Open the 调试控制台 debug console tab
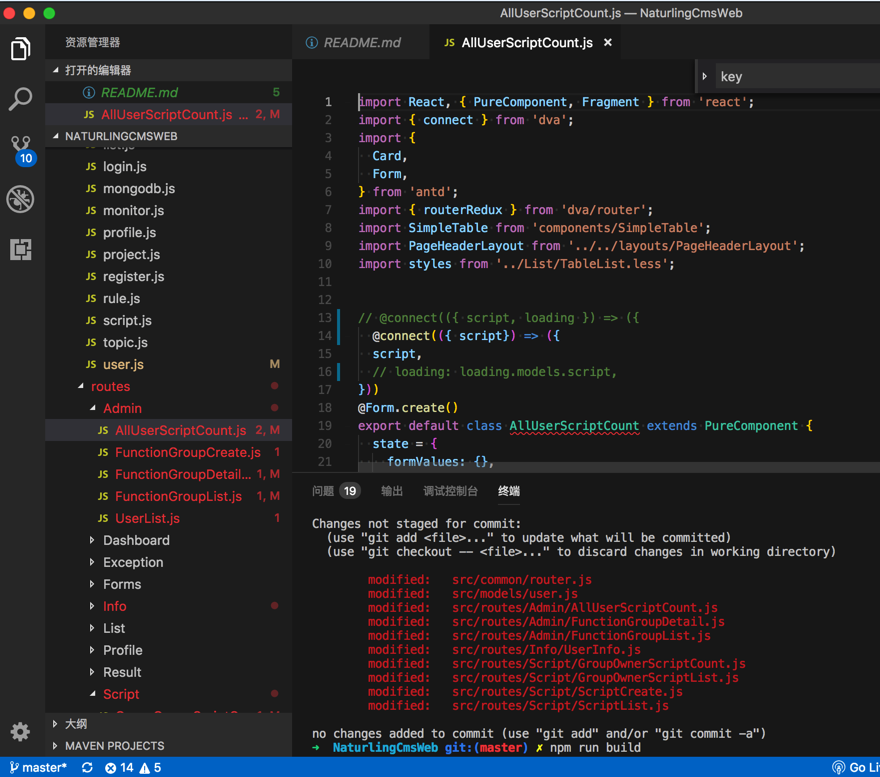This screenshot has height=777, width=880. pyautogui.click(x=450, y=491)
